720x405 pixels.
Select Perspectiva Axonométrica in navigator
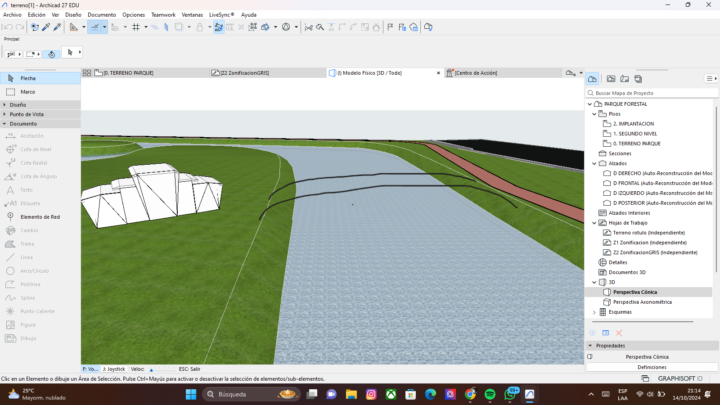point(642,301)
